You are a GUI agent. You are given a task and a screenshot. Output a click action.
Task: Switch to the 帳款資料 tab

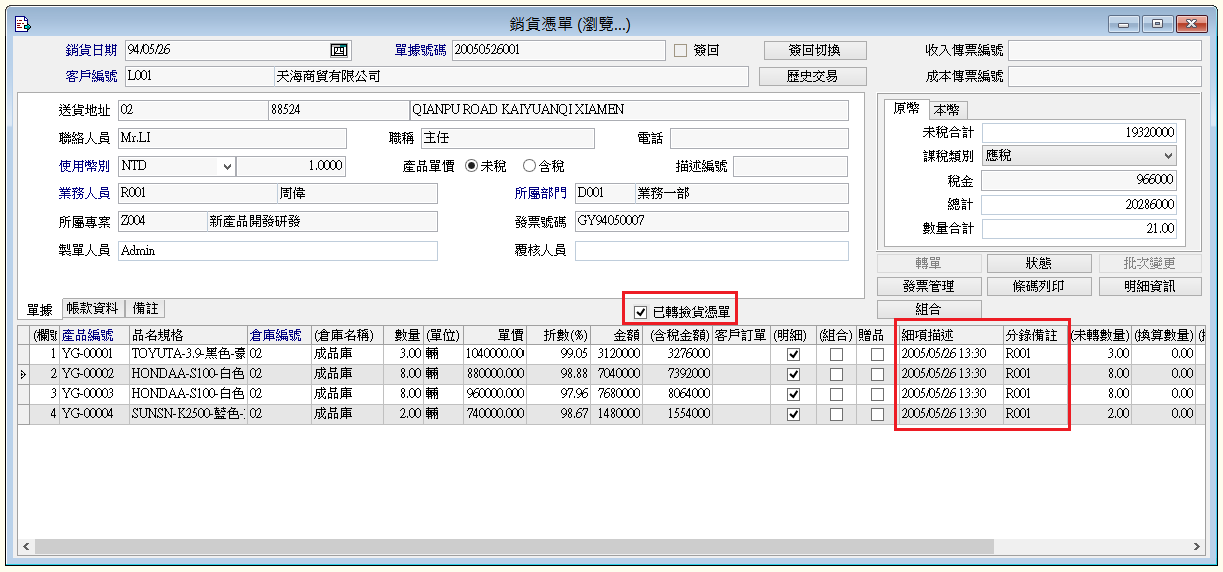coord(93,308)
